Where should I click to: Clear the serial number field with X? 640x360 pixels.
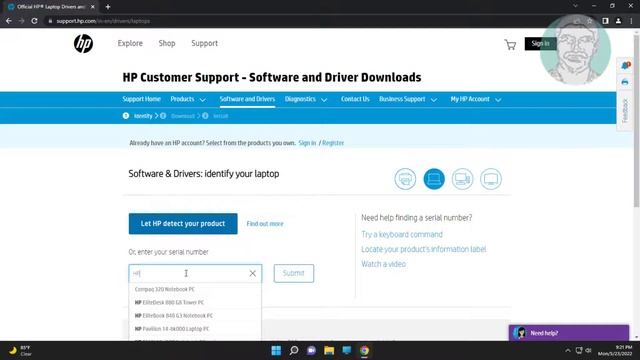tap(253, 273)
